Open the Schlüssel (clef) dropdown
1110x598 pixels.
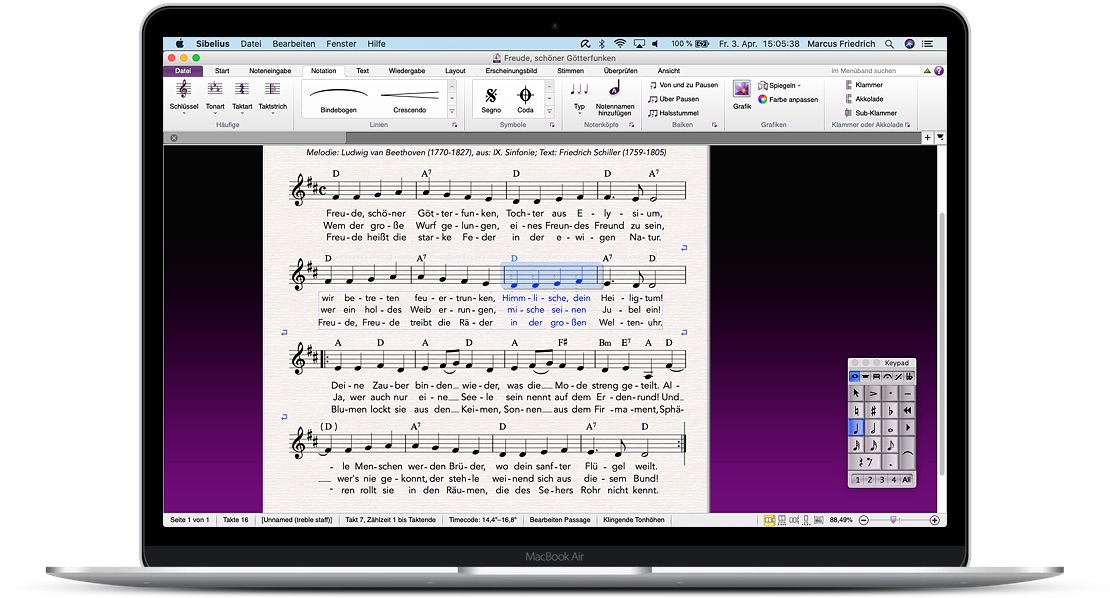pos(183,96)
